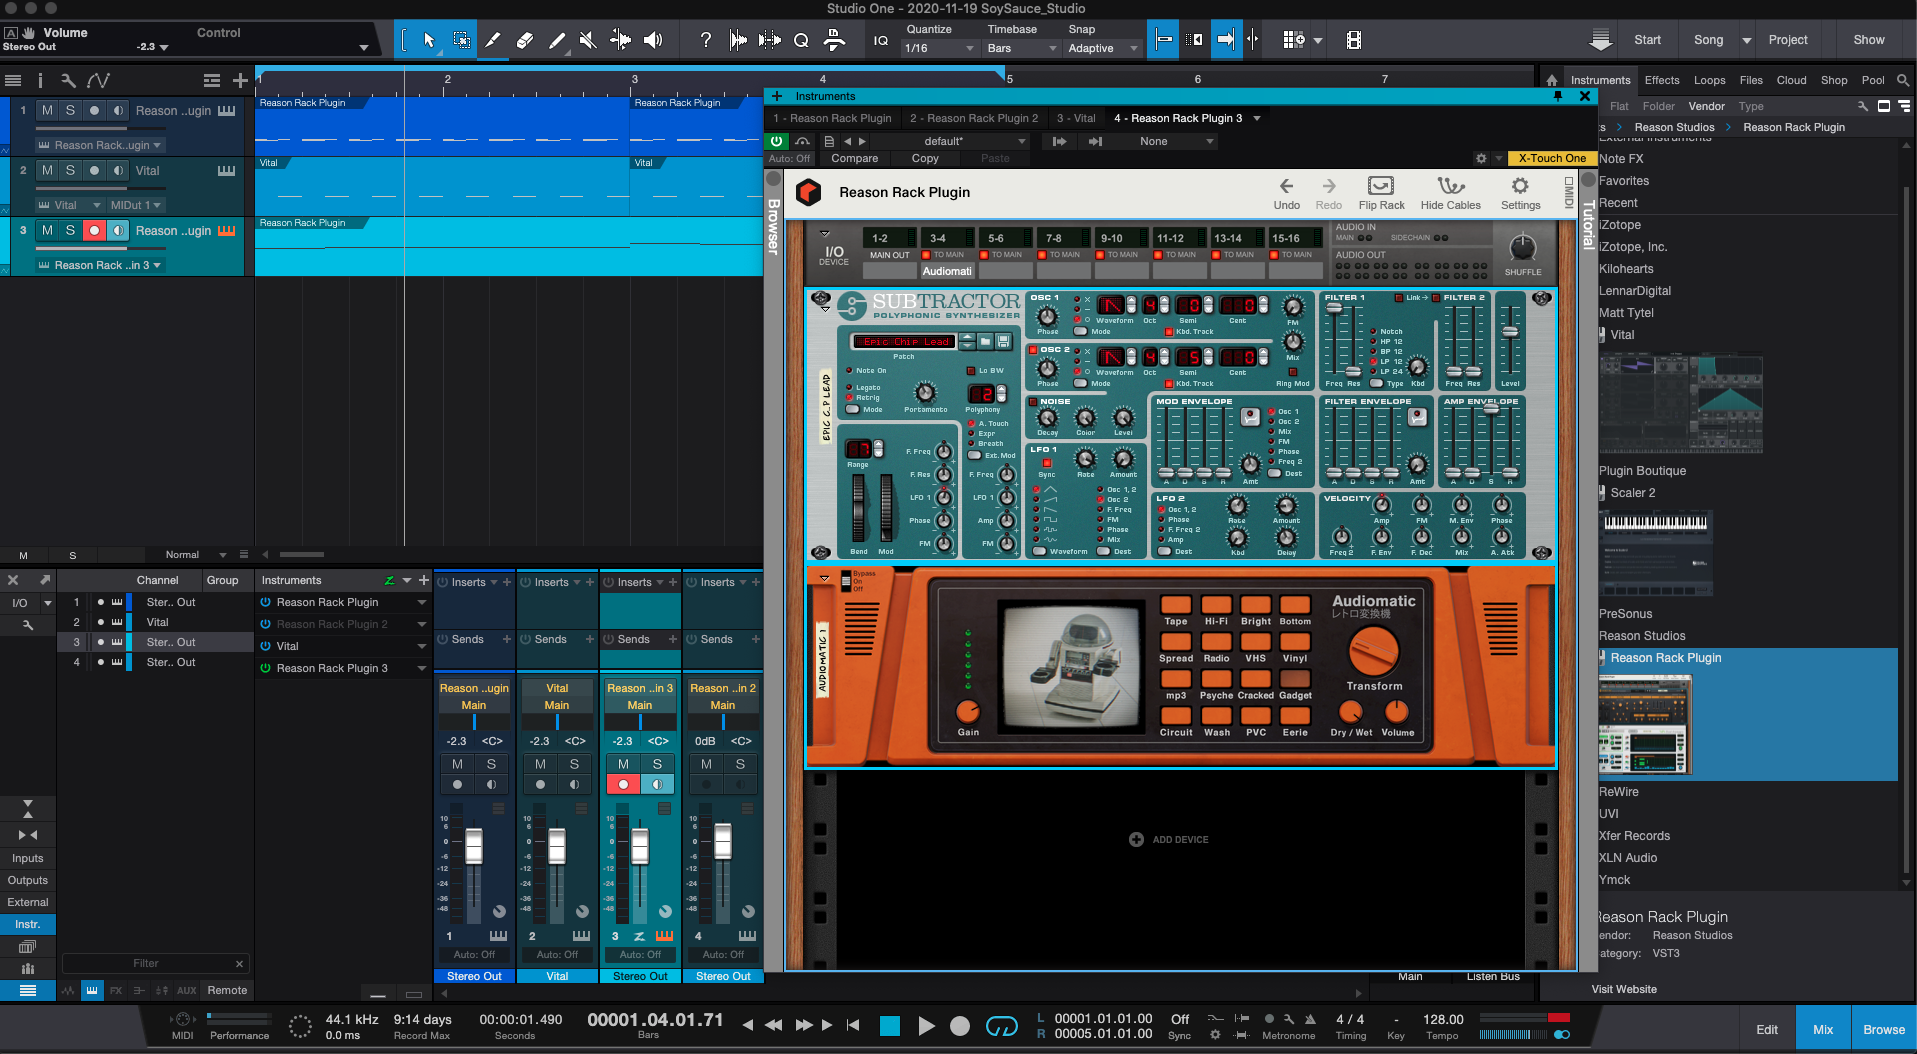Image resolution: width=1917 pixels, height=1054 pixels.
Task: Click the Start button
Action: pos(1647,40)
